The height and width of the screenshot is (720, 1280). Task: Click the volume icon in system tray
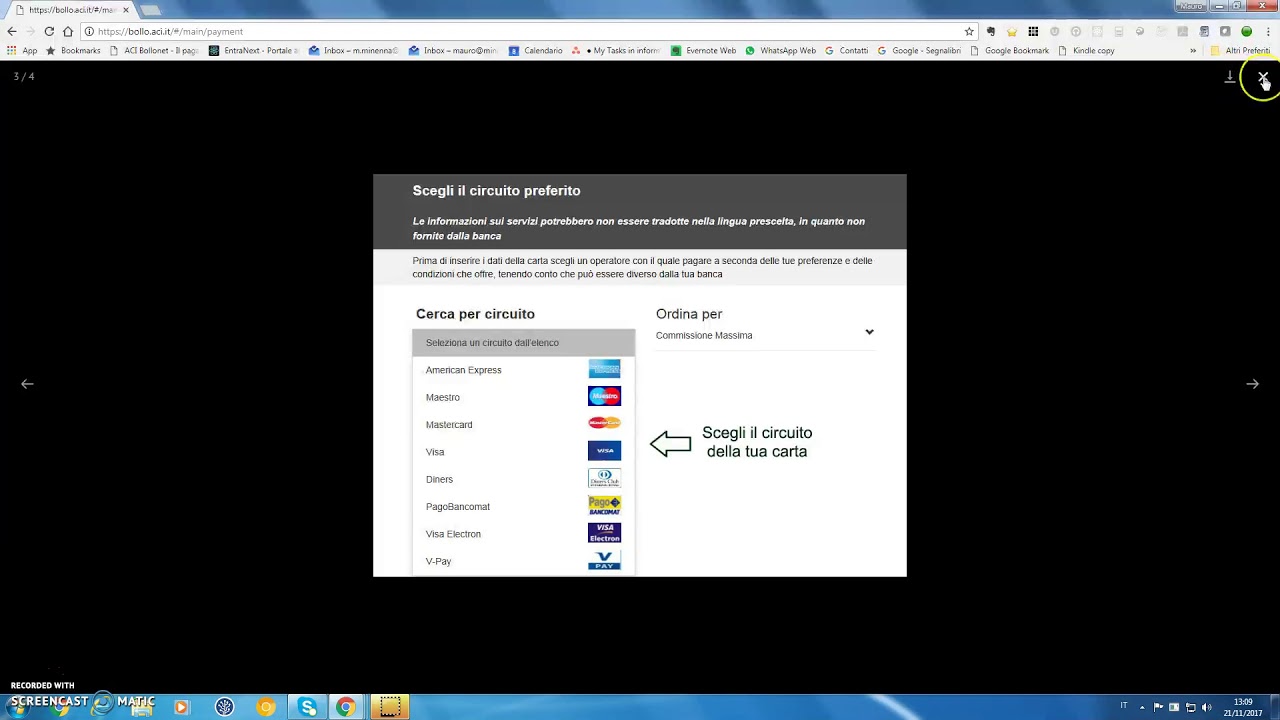pyautogui.click(x=1206, y=707)
